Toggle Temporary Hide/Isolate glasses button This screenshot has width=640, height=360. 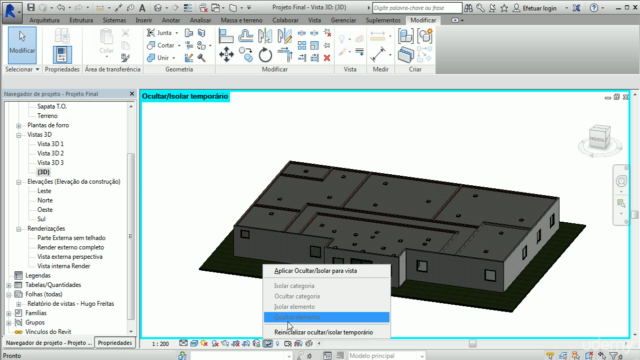click(267, 344)
